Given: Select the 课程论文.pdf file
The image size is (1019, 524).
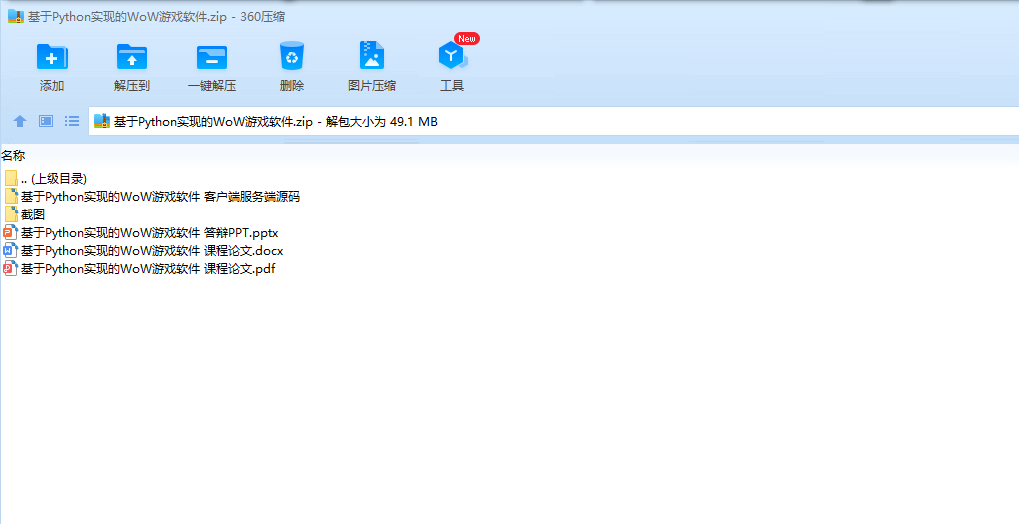Looking at the screenshot, I should [140, 269].
